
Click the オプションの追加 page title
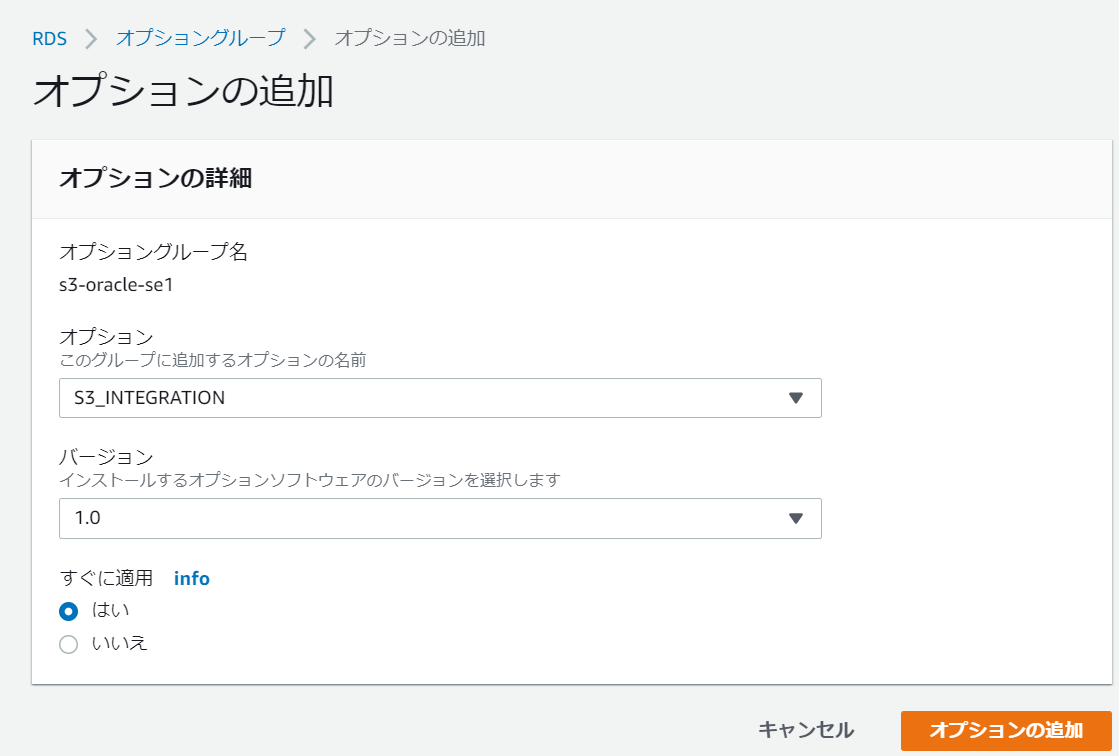click(183, 91)
